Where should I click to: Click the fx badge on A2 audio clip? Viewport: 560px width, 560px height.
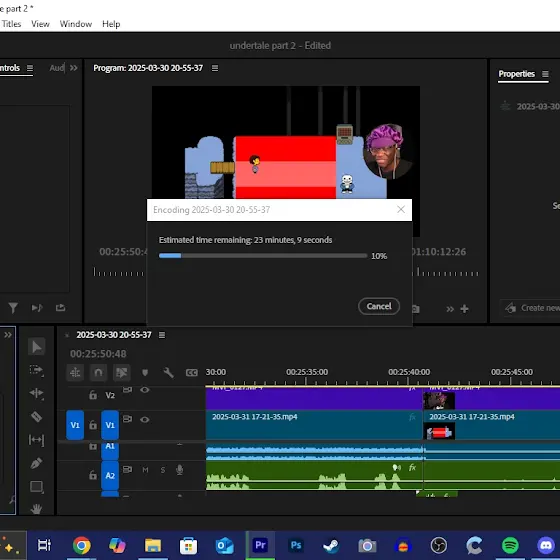412,468
